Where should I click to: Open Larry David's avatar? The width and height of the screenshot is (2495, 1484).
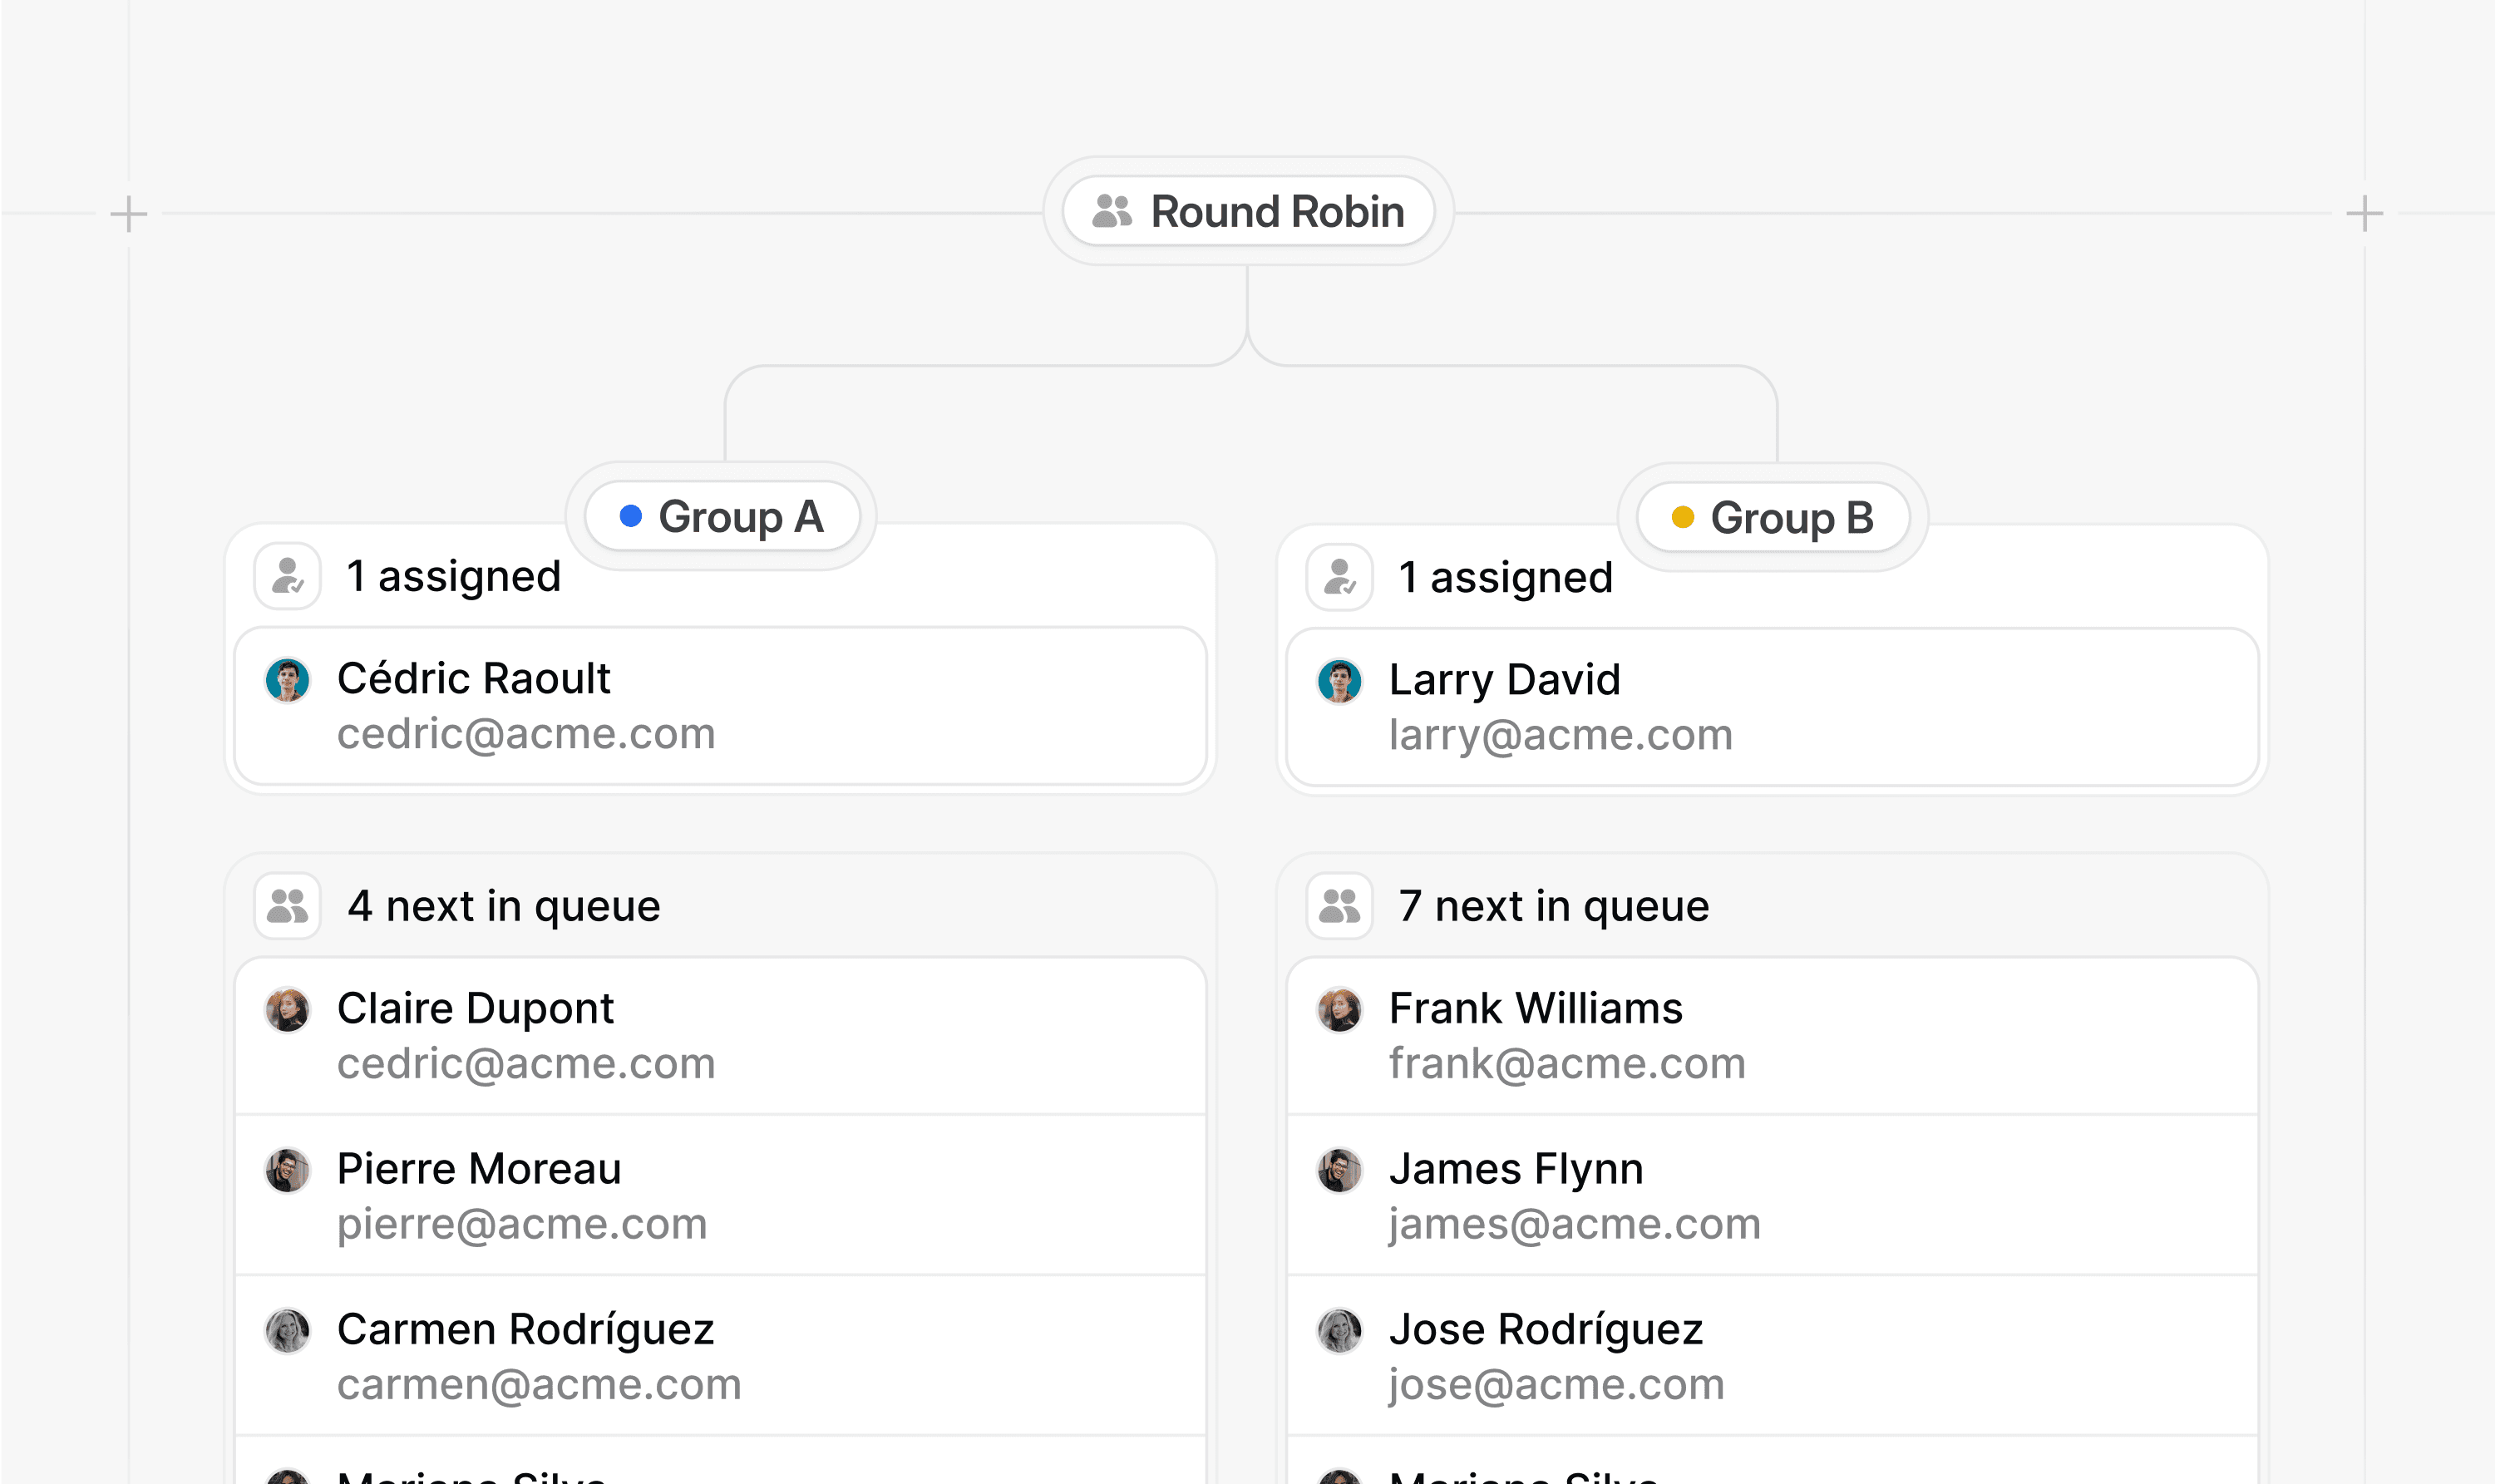(x=1340, y=681)
